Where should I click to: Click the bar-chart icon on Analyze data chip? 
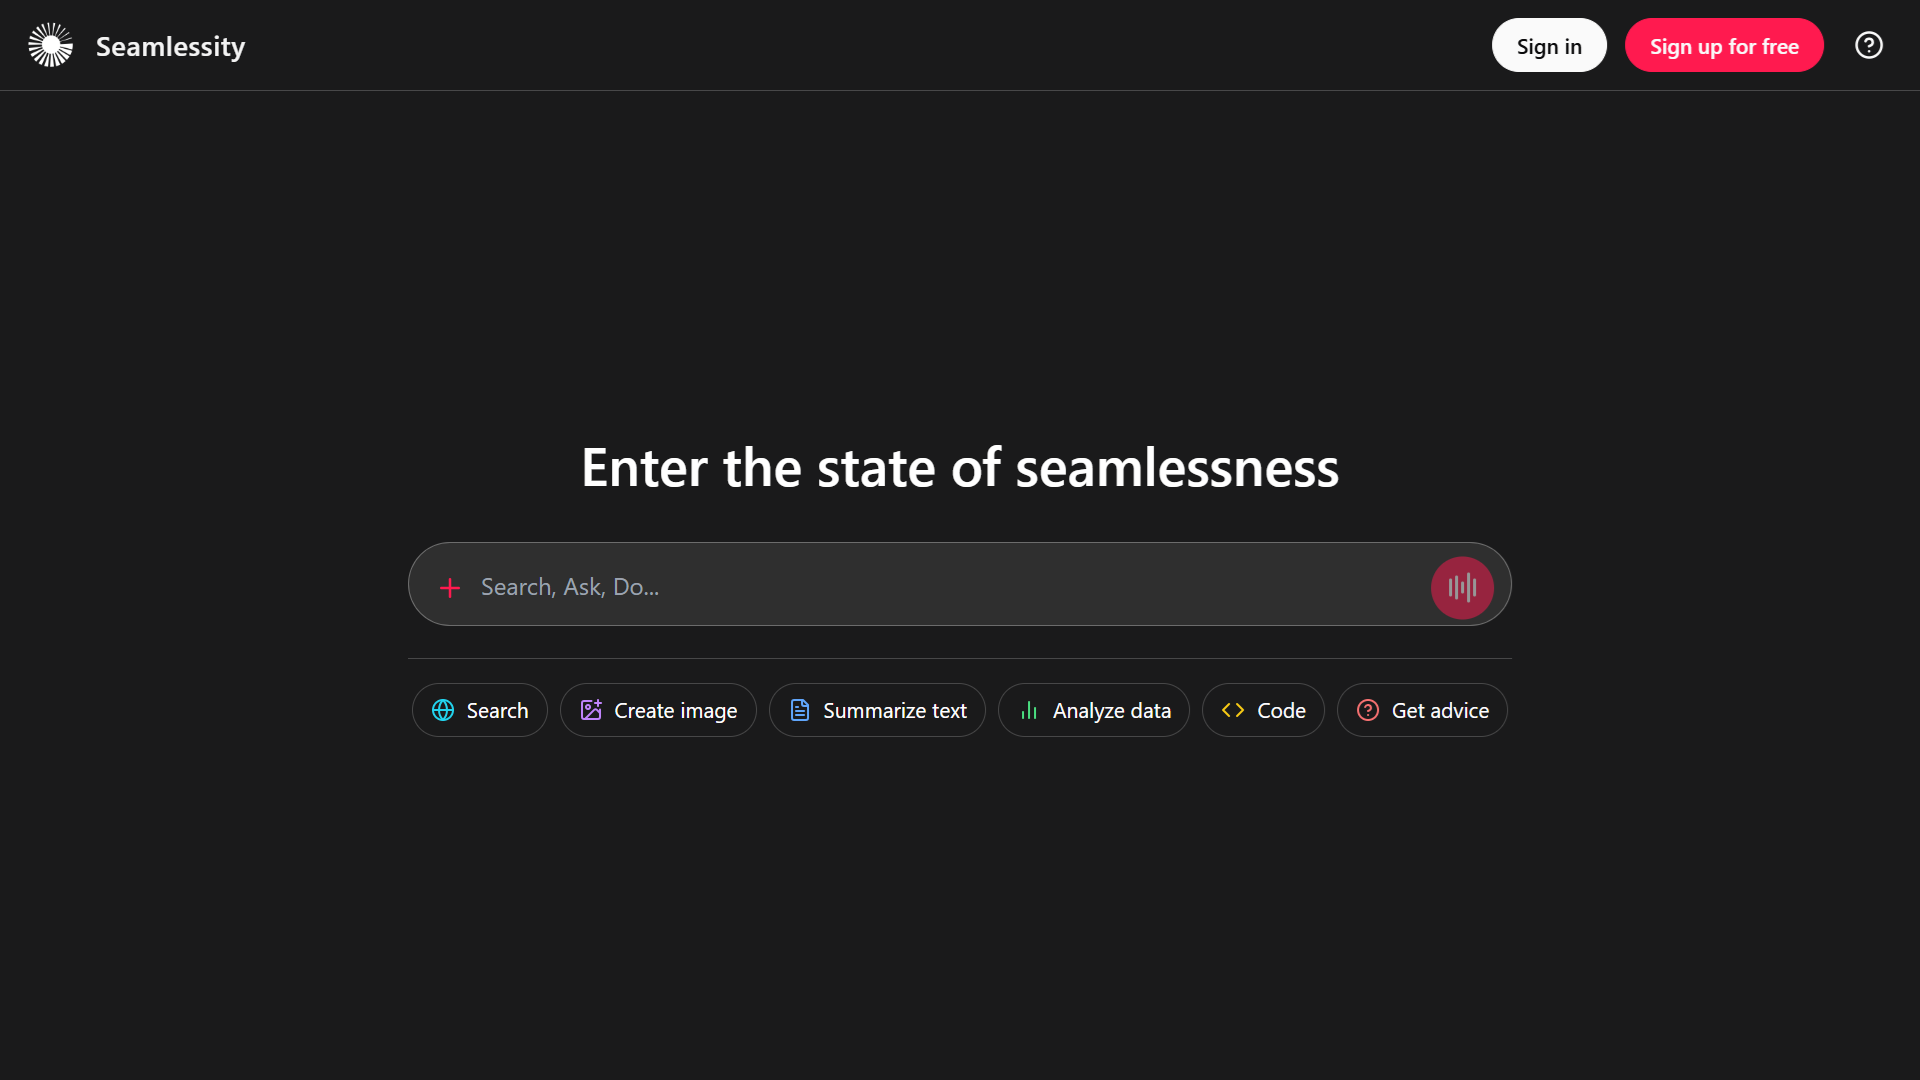click(x=1029, y=710)
